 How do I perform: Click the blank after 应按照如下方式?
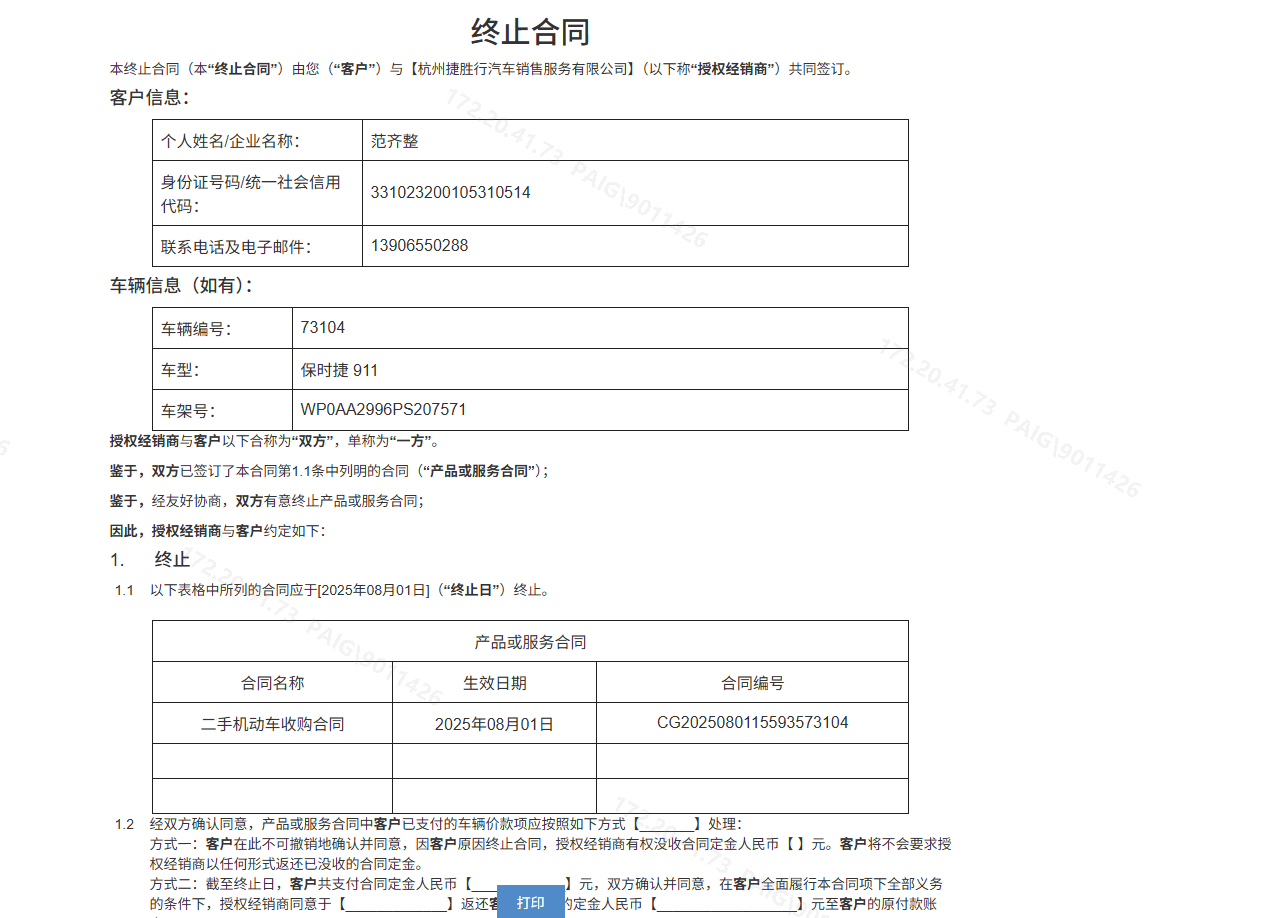click(x=668, y=824)
